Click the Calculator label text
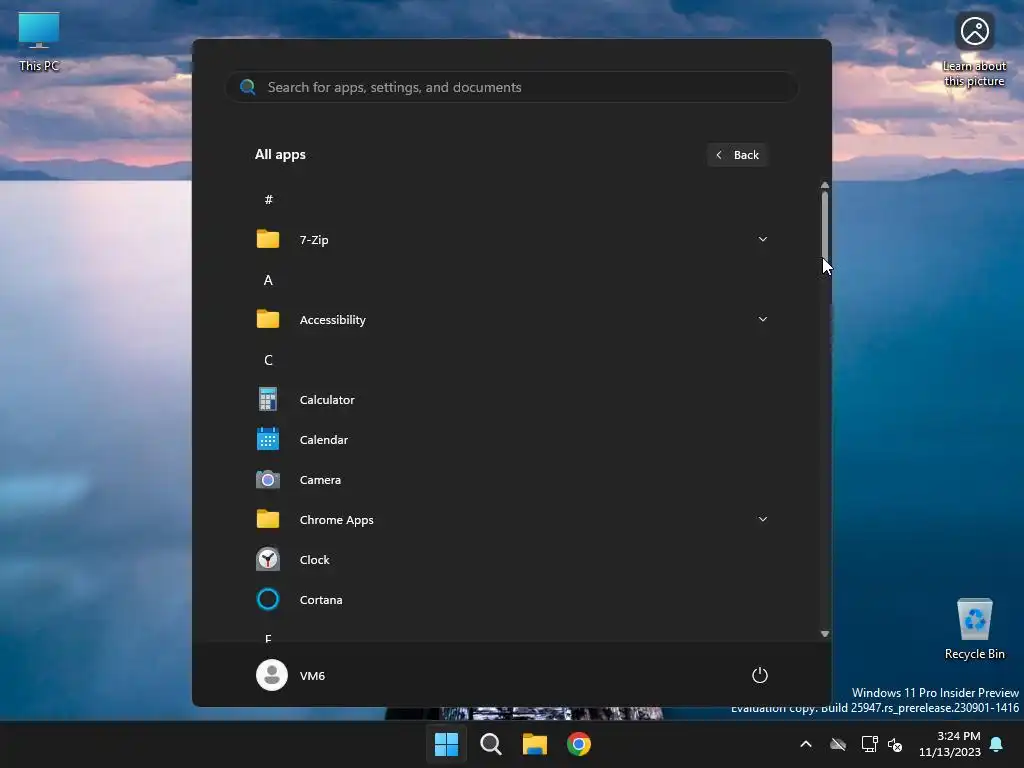This screenshot has width=1024, height=768. [x=327, y=400]
